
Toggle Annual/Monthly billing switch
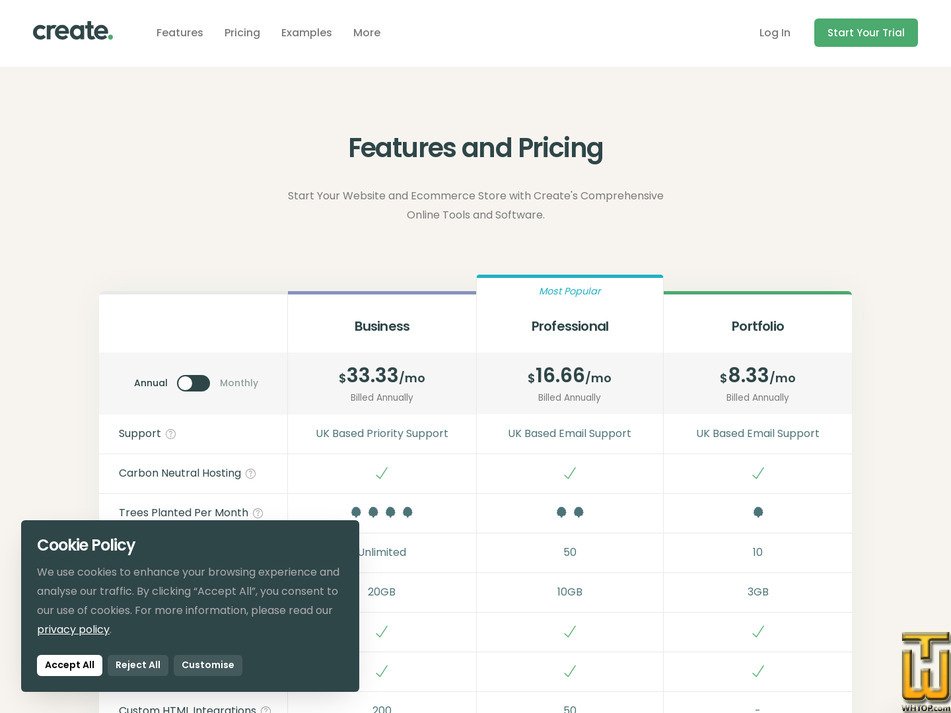(193, 383)
